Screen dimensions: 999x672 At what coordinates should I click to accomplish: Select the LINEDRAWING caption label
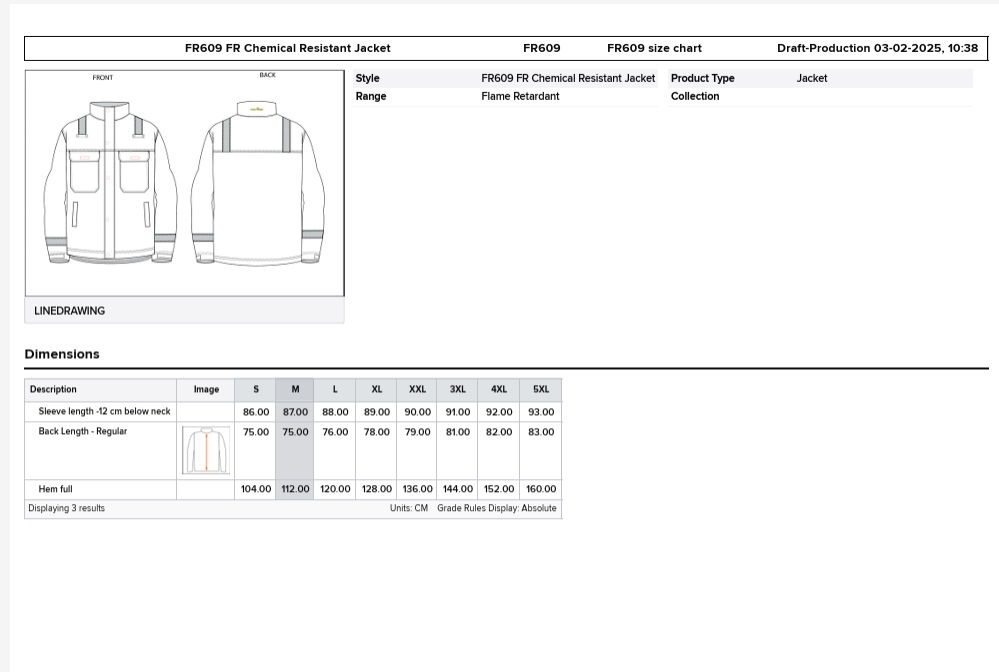[70, 311]
